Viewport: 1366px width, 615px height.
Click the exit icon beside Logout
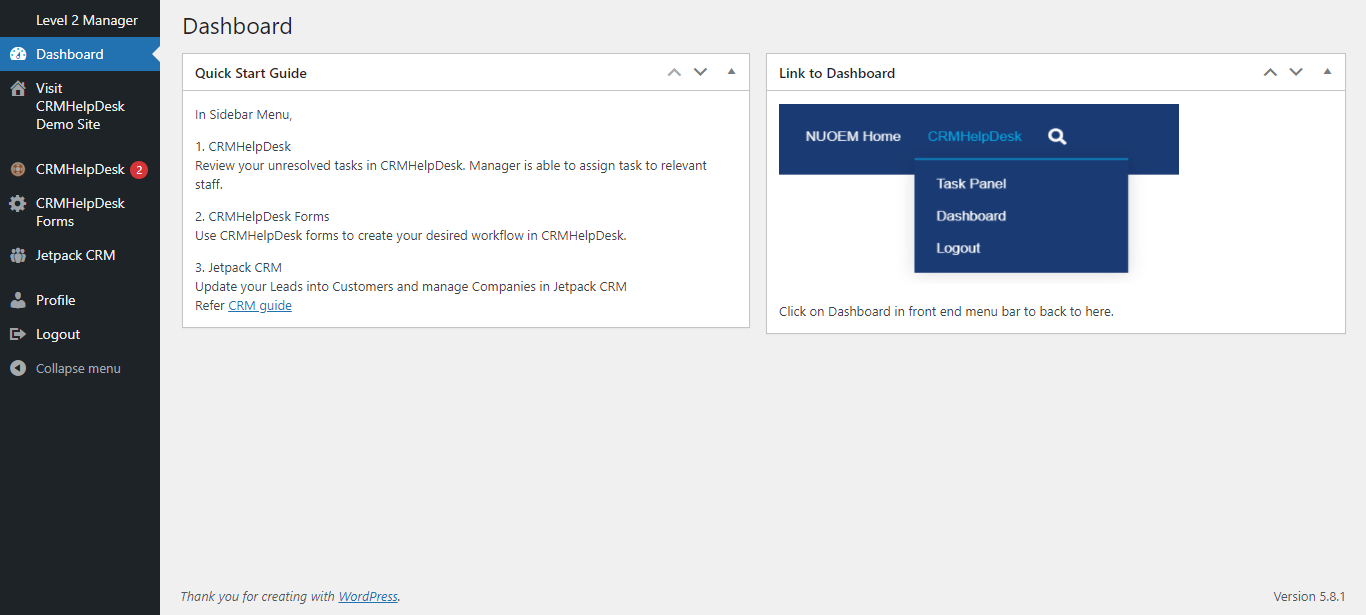(18, 334)
